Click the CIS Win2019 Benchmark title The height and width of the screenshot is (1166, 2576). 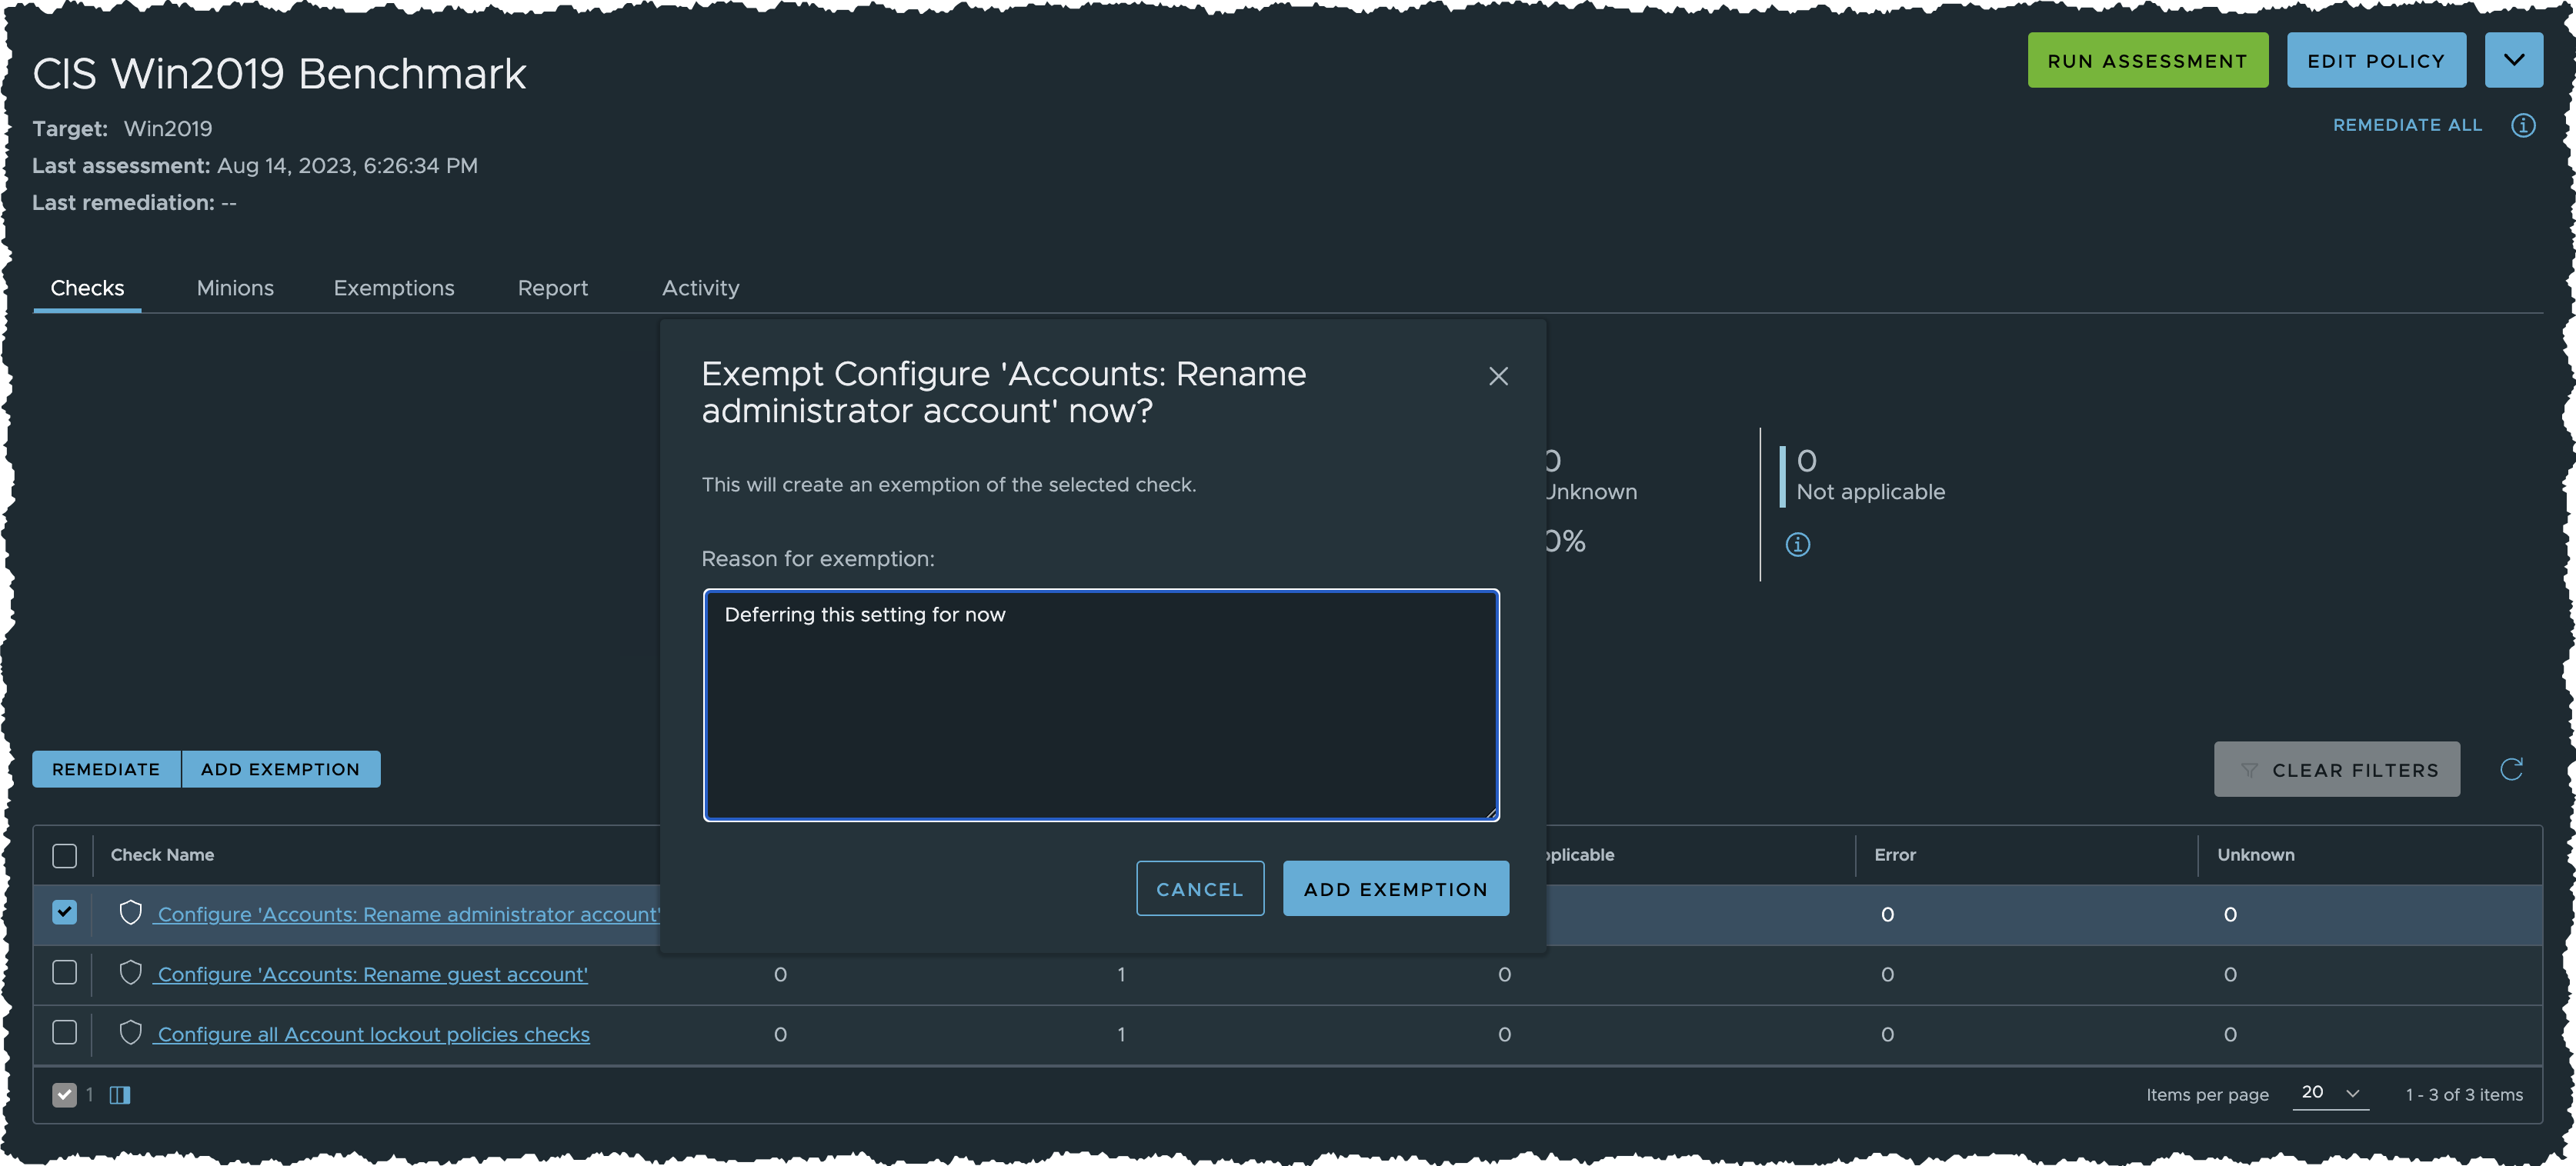pyautogui.click(x=279, y=73)
